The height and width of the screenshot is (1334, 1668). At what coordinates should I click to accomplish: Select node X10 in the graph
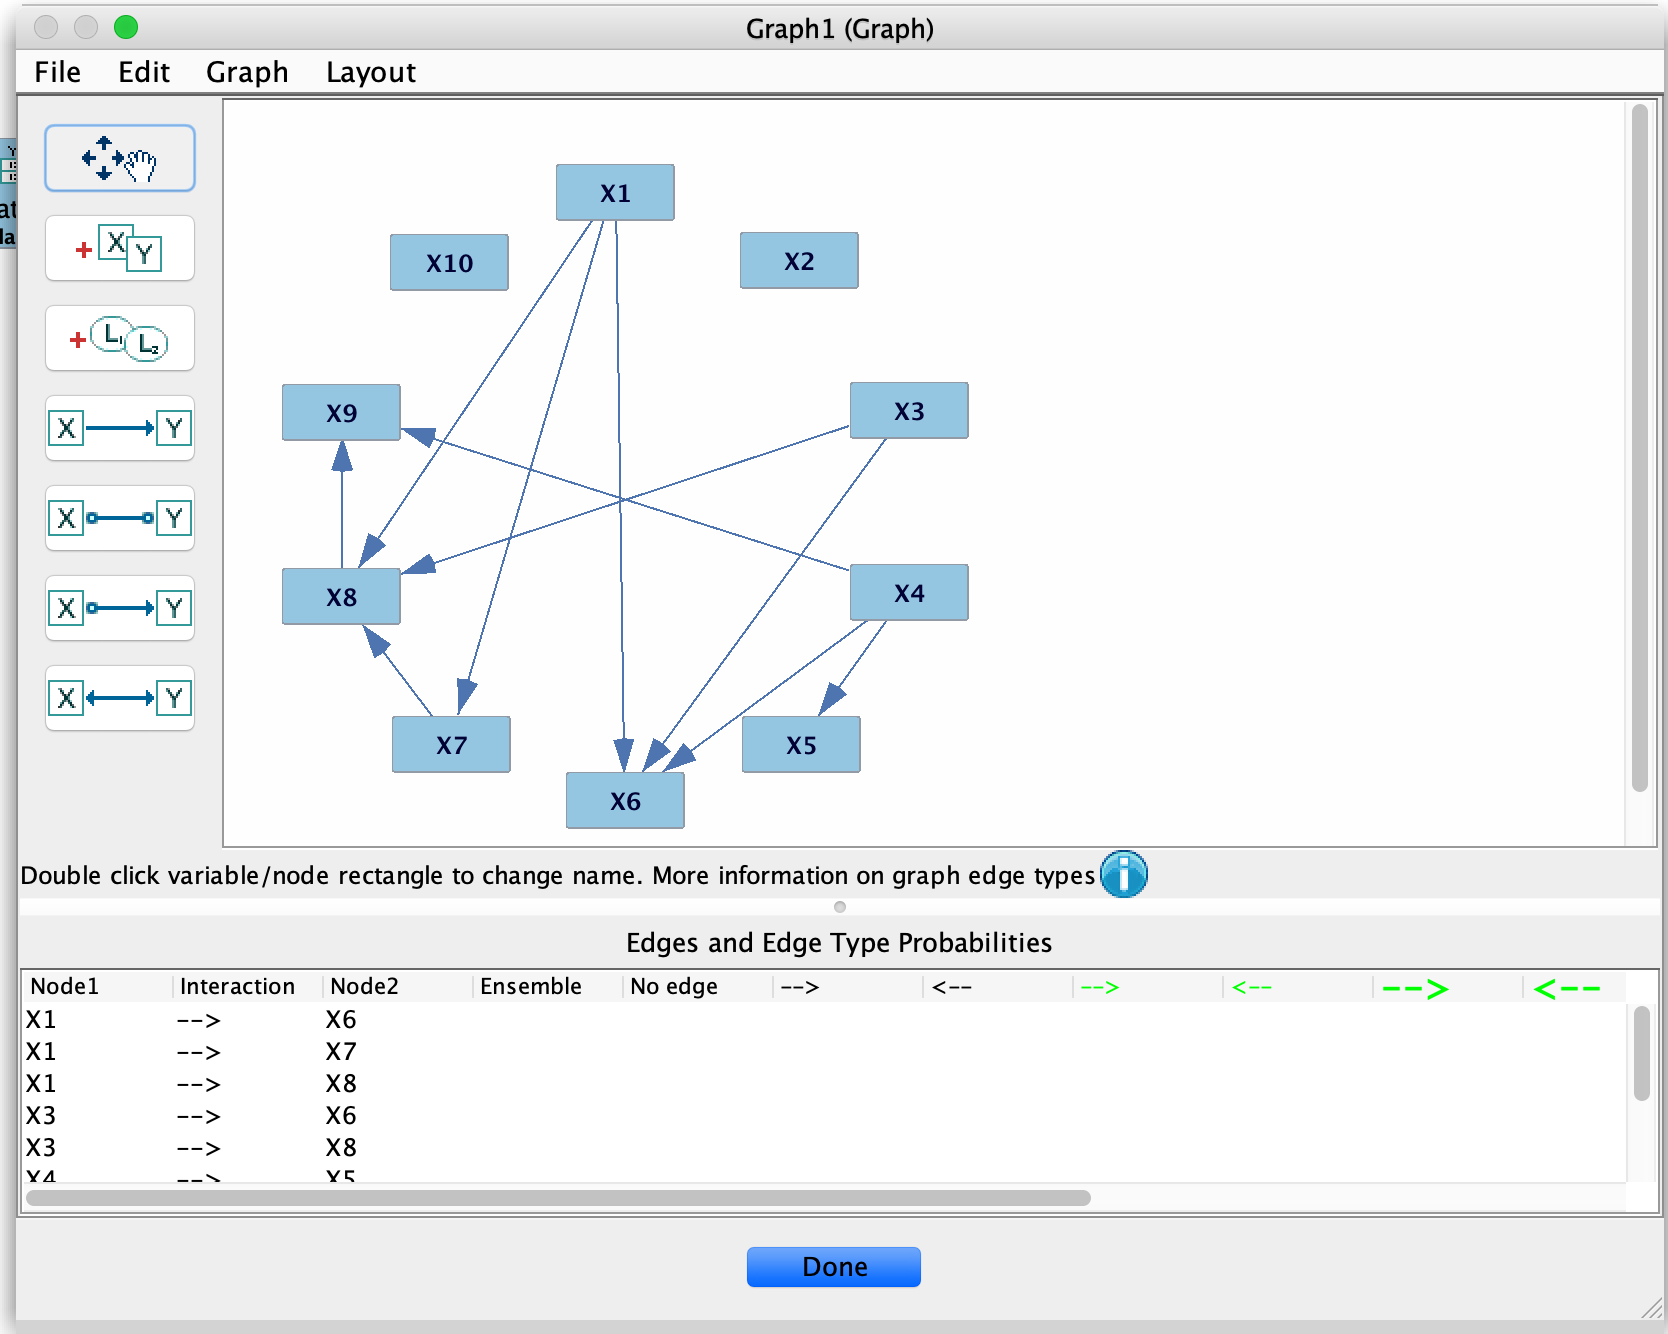tap(448, 262)
